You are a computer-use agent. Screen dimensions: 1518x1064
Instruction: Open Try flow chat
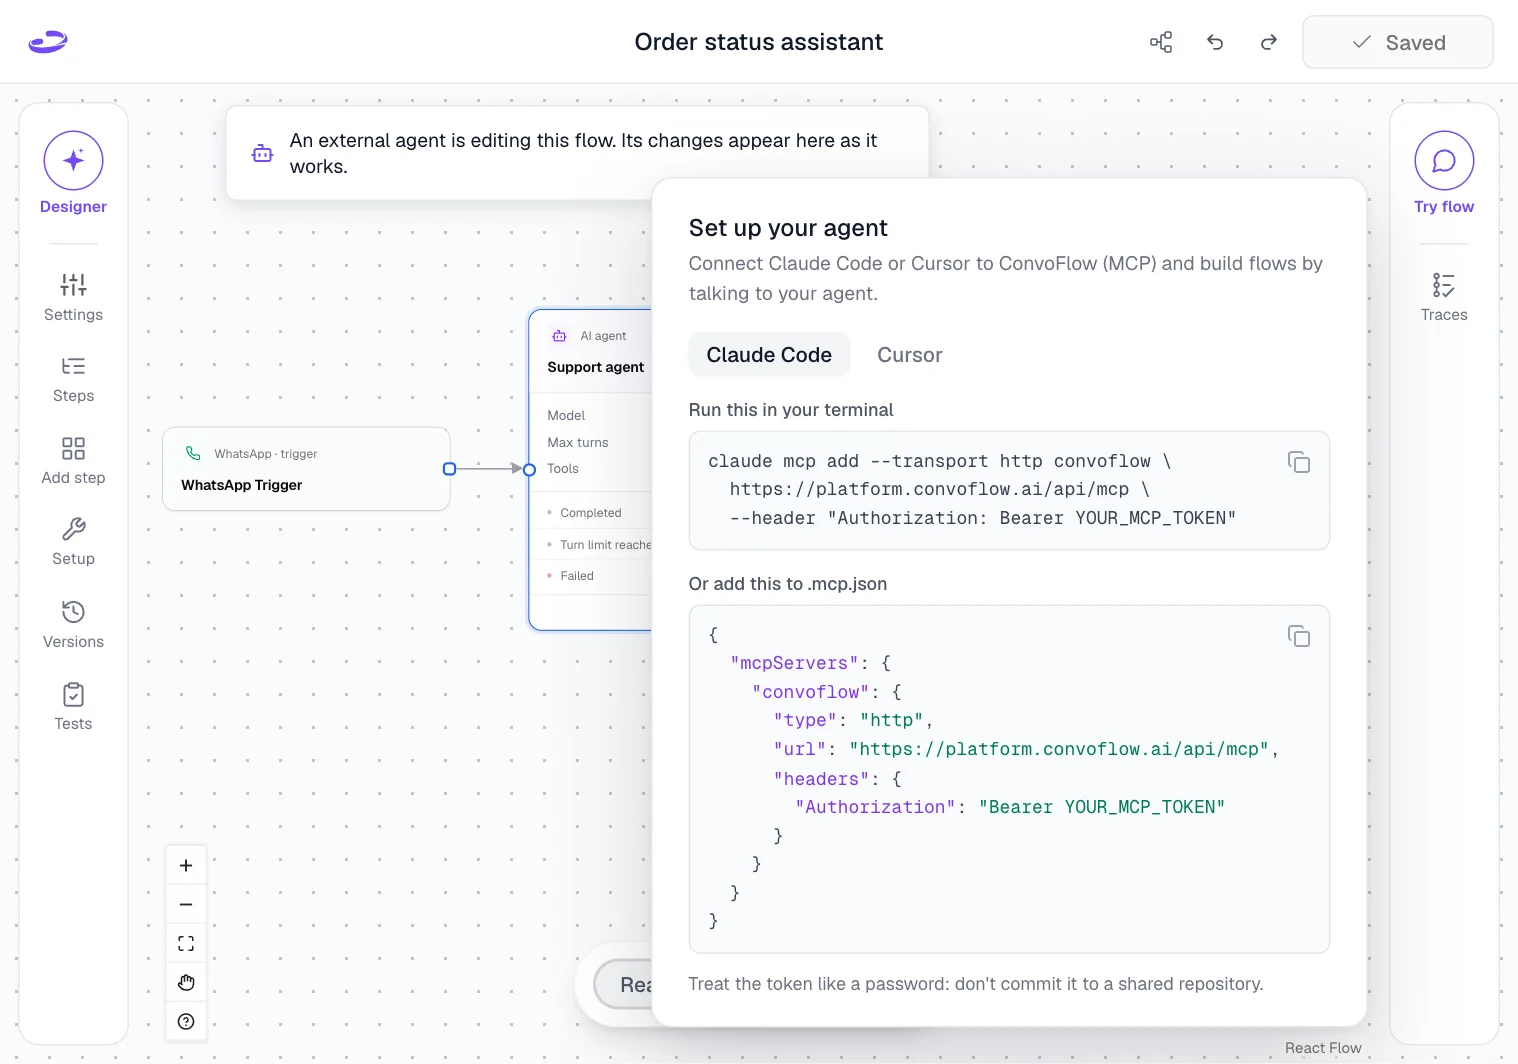pyautogui.click(x=1444, y=173)
